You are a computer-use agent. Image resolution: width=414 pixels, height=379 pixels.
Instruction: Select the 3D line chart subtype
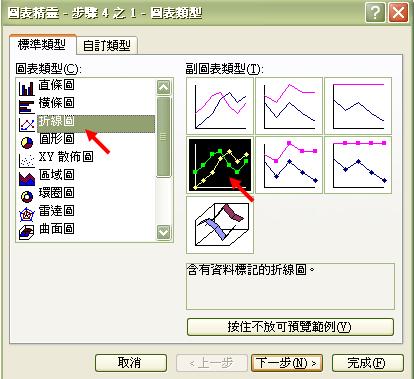[220, 225]
